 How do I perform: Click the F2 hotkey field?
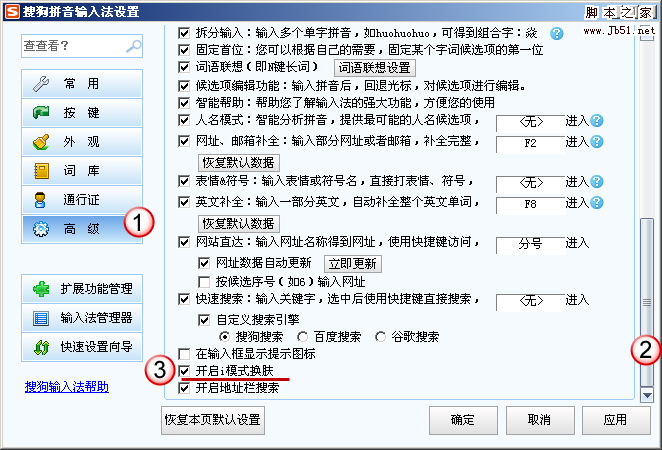point(531,144)
